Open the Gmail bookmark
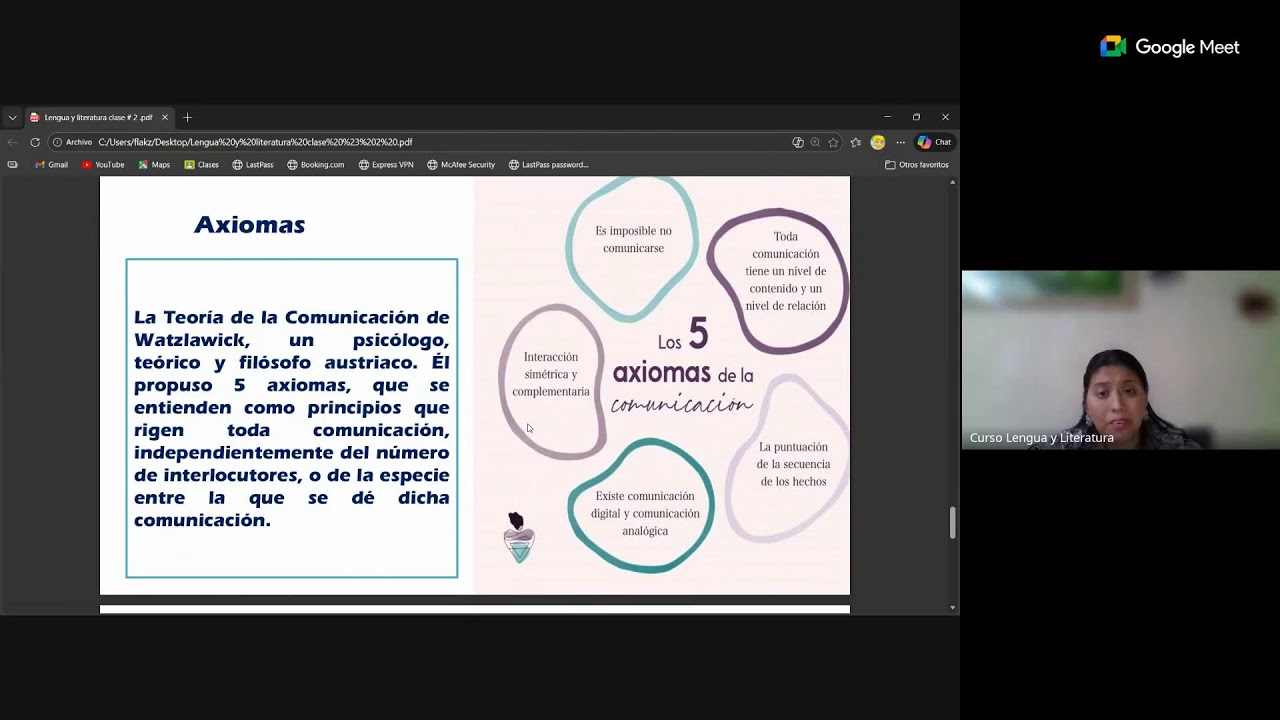This screenshot has height=720, width=1280. pos(51,165)
